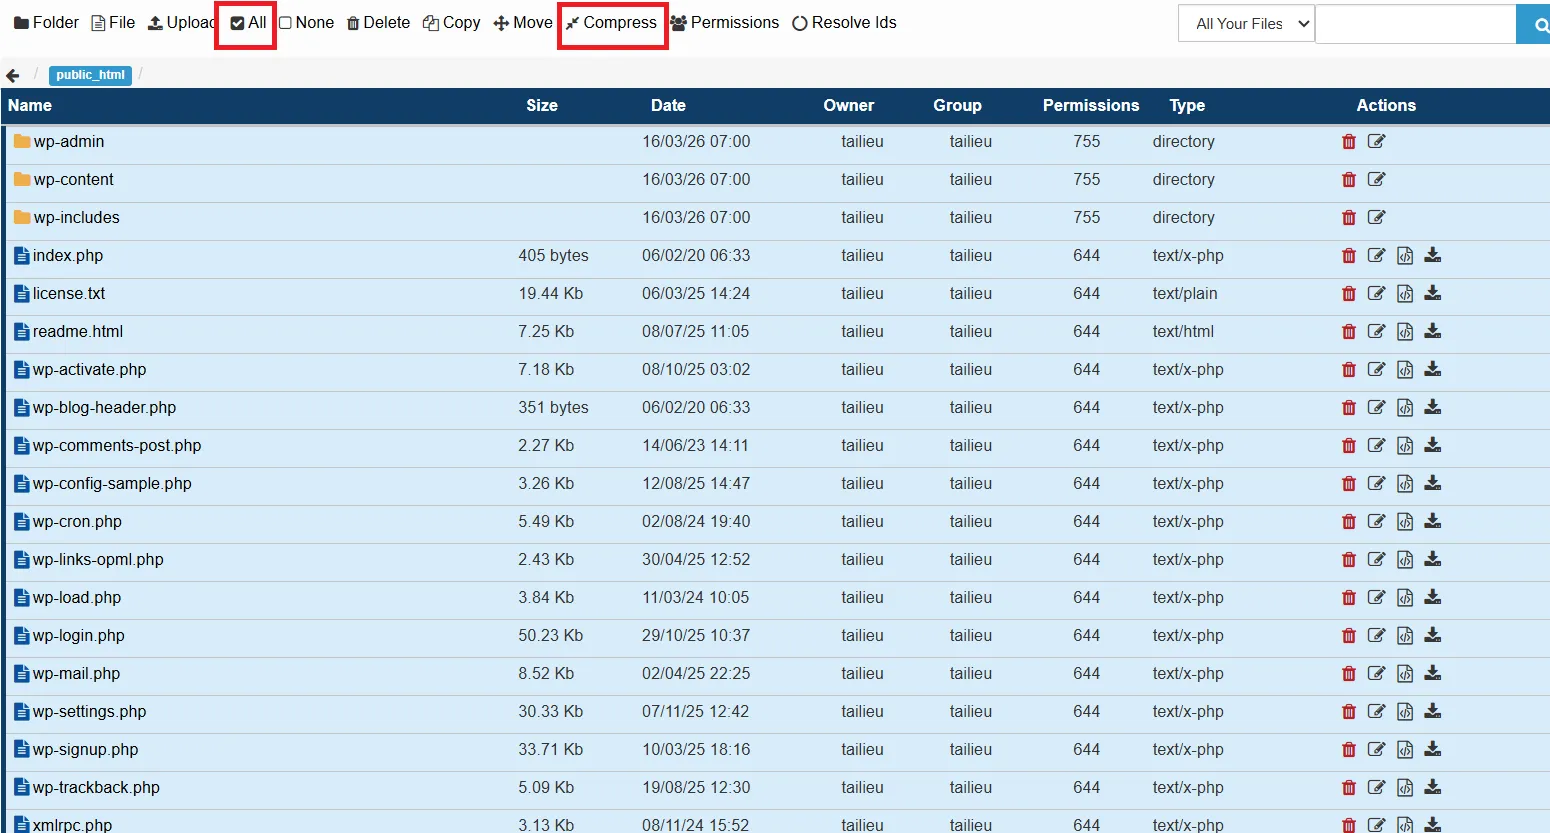
Task: Edit readme.html using its pencil icon
Action: 1377,331
